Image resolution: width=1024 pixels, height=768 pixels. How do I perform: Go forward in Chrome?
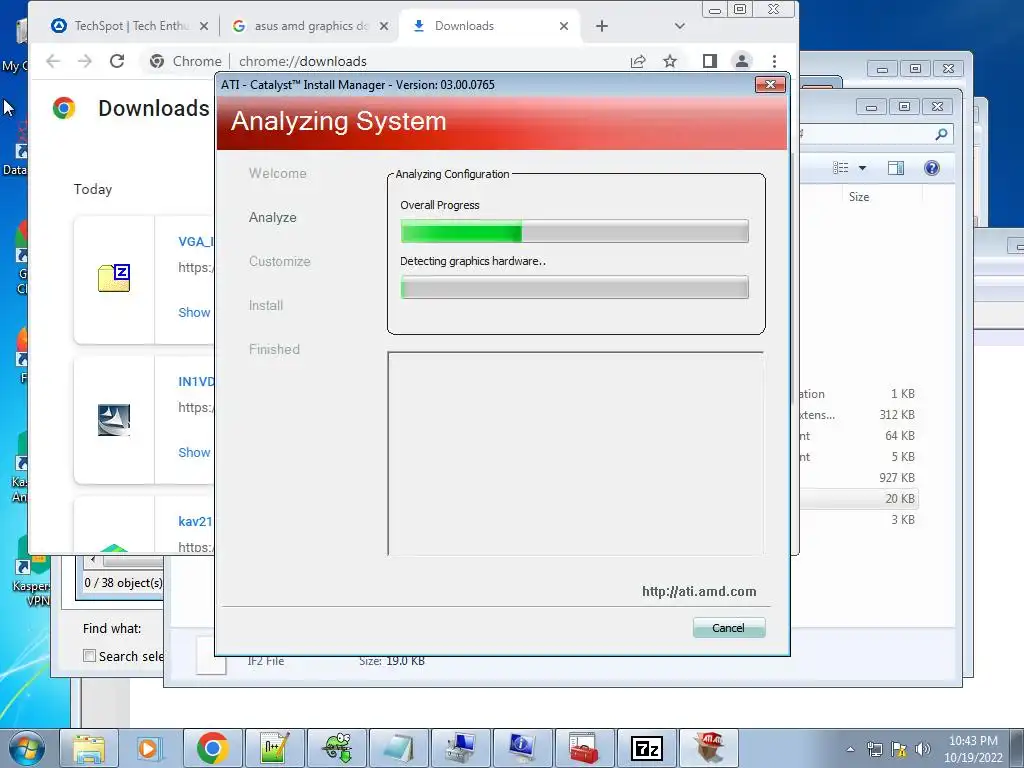pos(85,61)
